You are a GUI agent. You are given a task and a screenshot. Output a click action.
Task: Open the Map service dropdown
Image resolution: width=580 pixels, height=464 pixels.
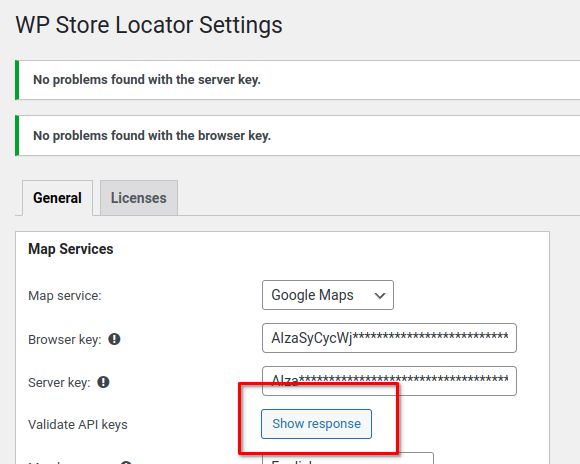328,295
